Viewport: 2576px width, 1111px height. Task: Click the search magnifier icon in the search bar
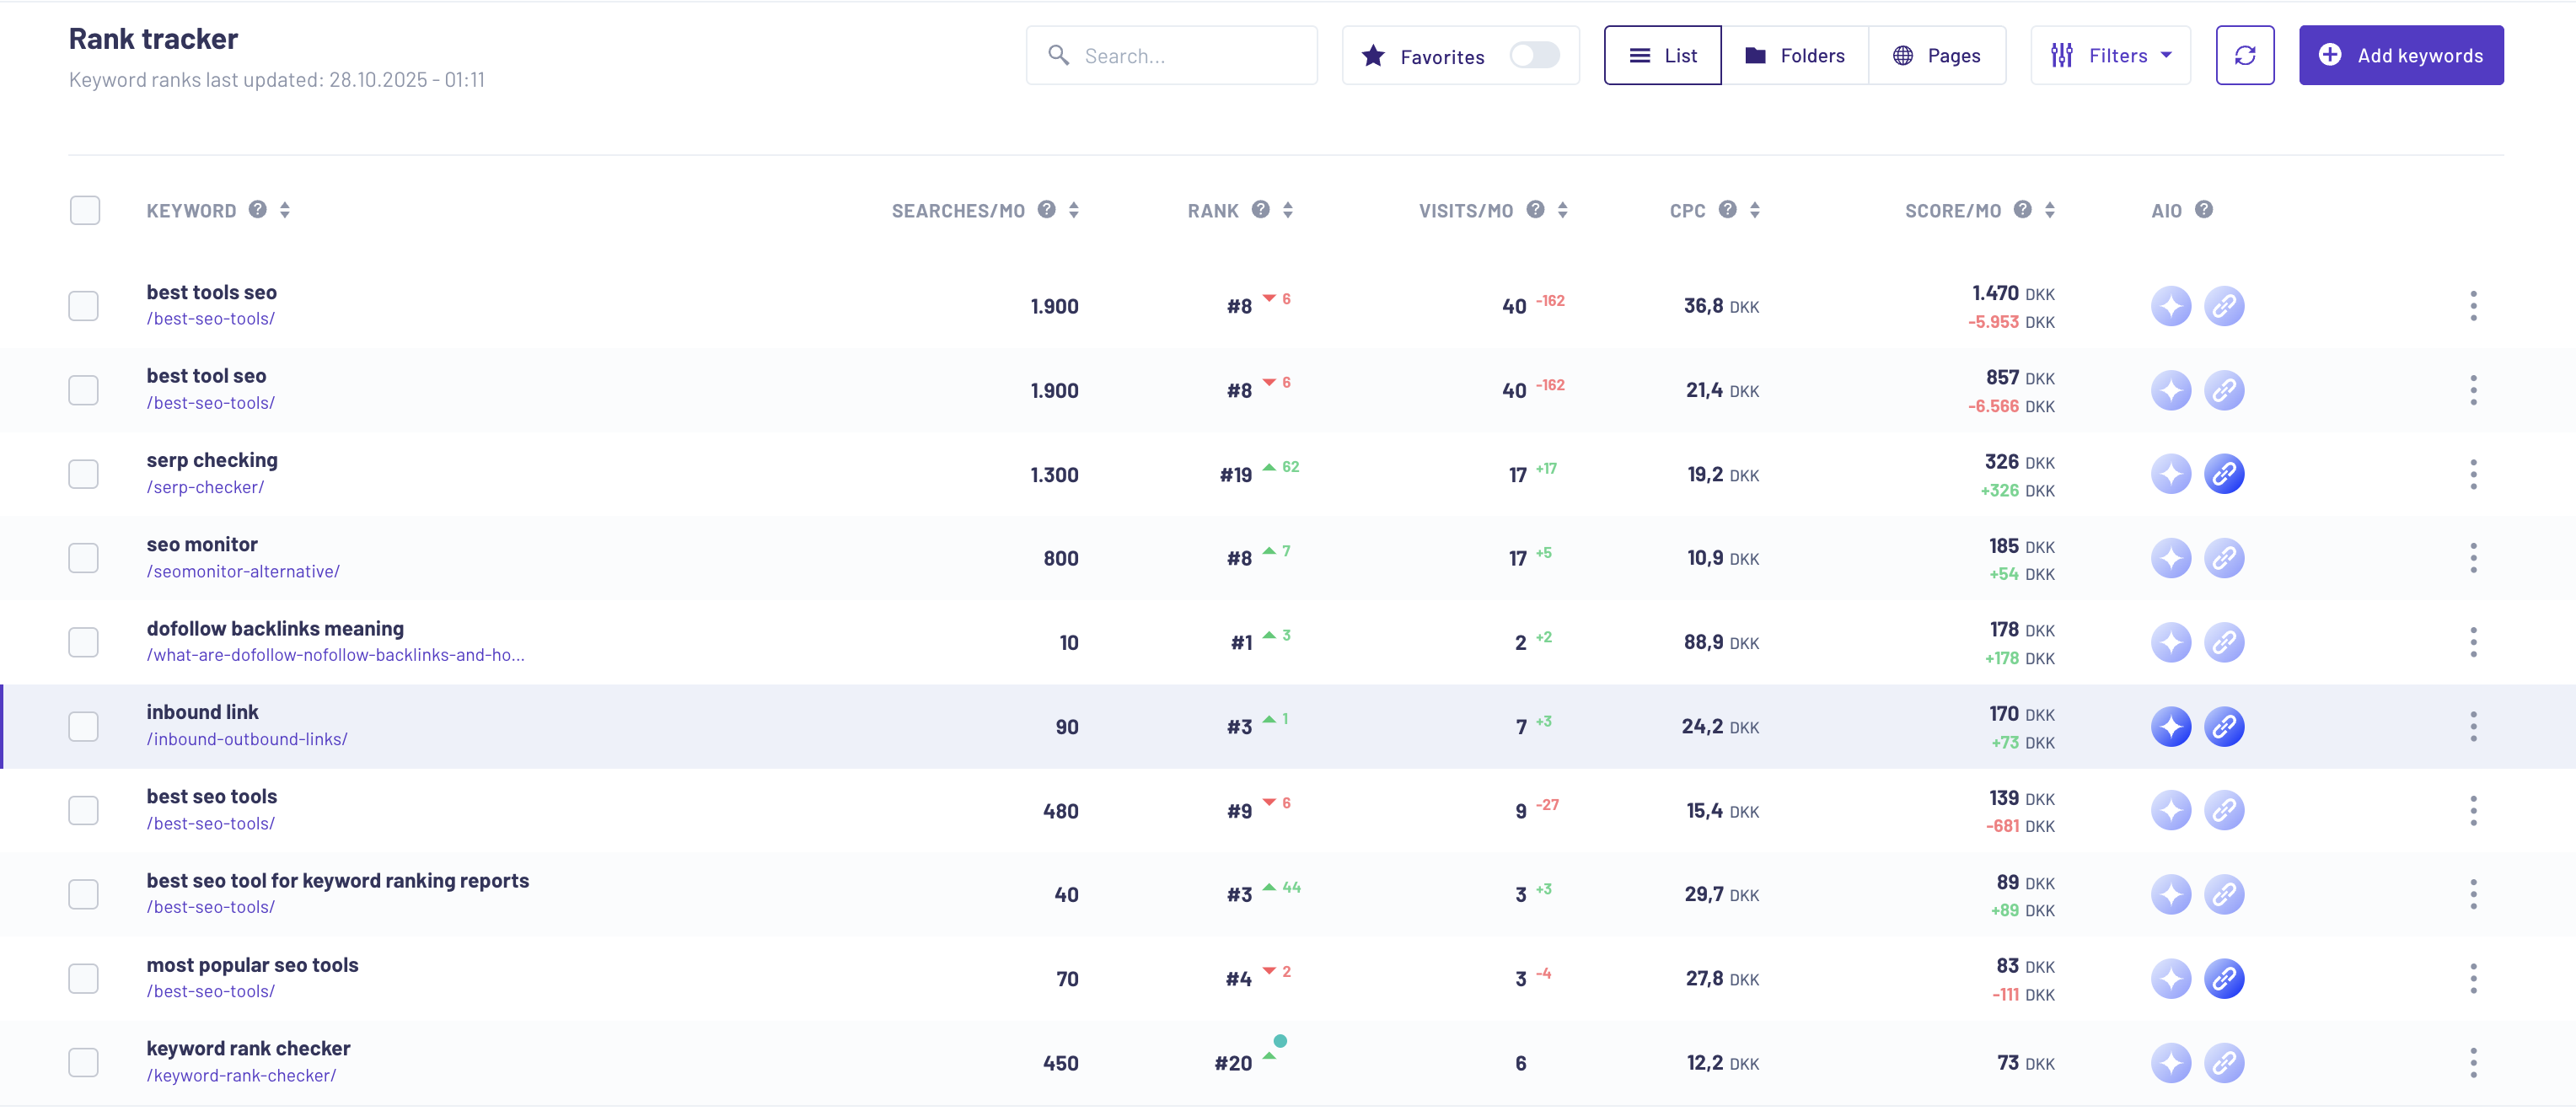pos(1059,55)
